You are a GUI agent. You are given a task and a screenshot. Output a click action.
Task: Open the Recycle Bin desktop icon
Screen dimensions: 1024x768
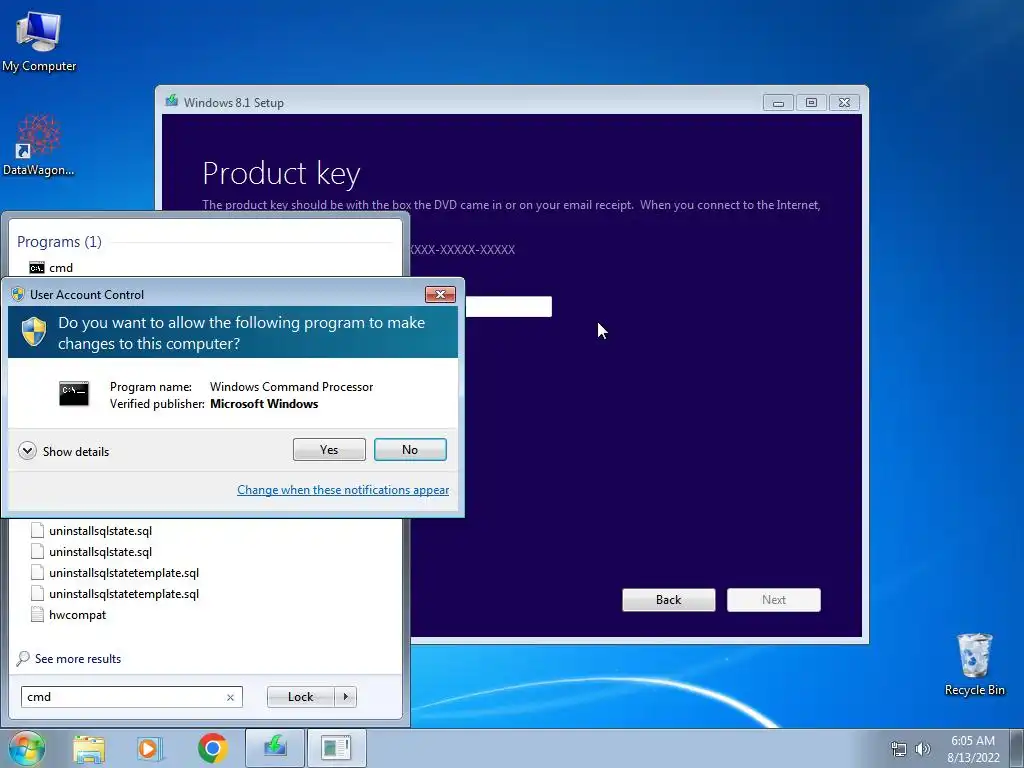pos(974,664)
